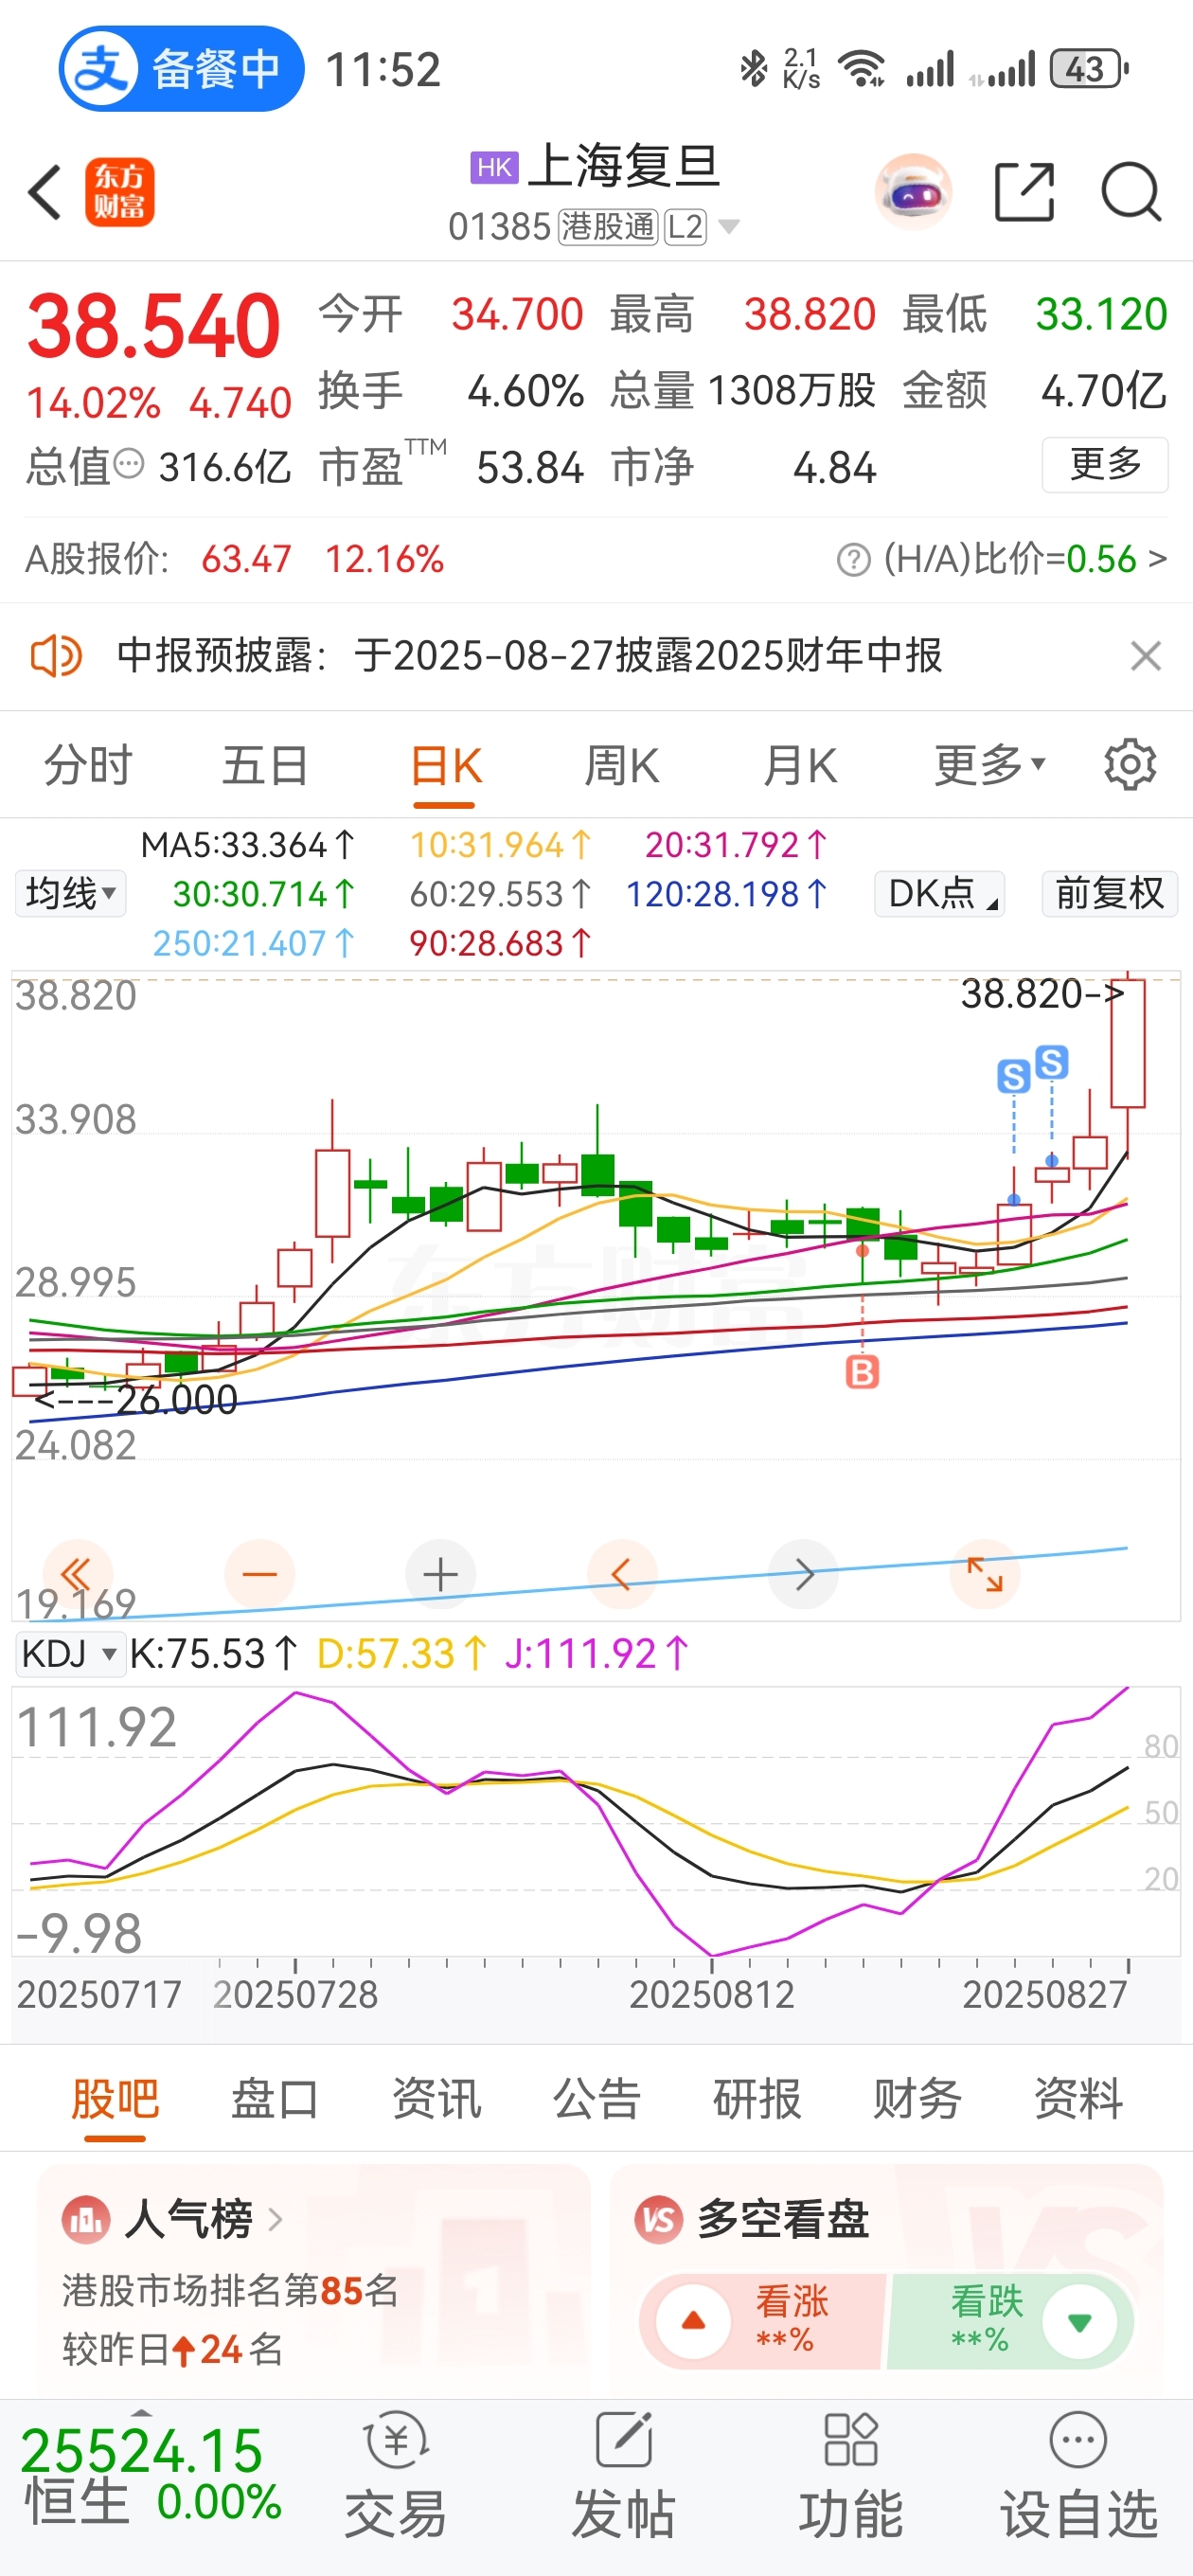Expand chart to fullscreen icon
Image resolution: width=1193 pixels, height=2576 pixels.
(985, 1575)
